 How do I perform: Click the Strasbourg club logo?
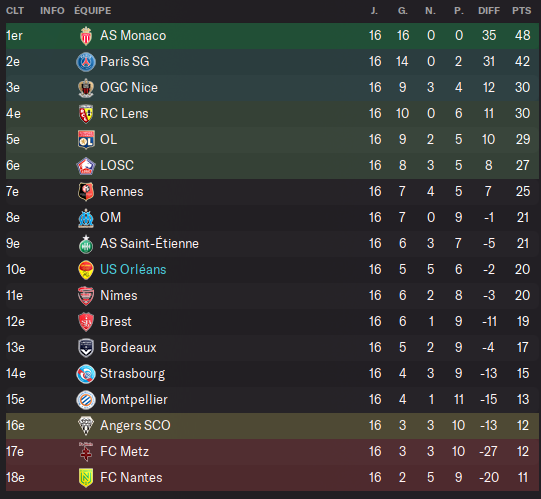pyautogui.click(x=86, y=374)
